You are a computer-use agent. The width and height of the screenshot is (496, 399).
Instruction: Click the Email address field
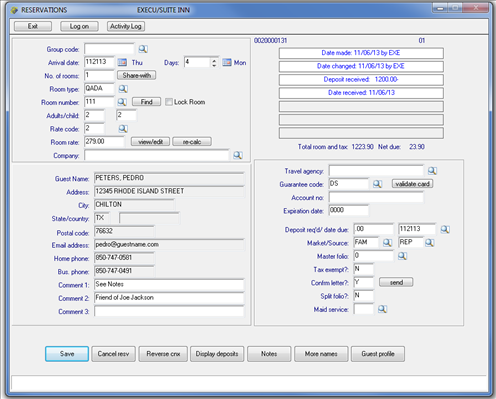point(169,245)
